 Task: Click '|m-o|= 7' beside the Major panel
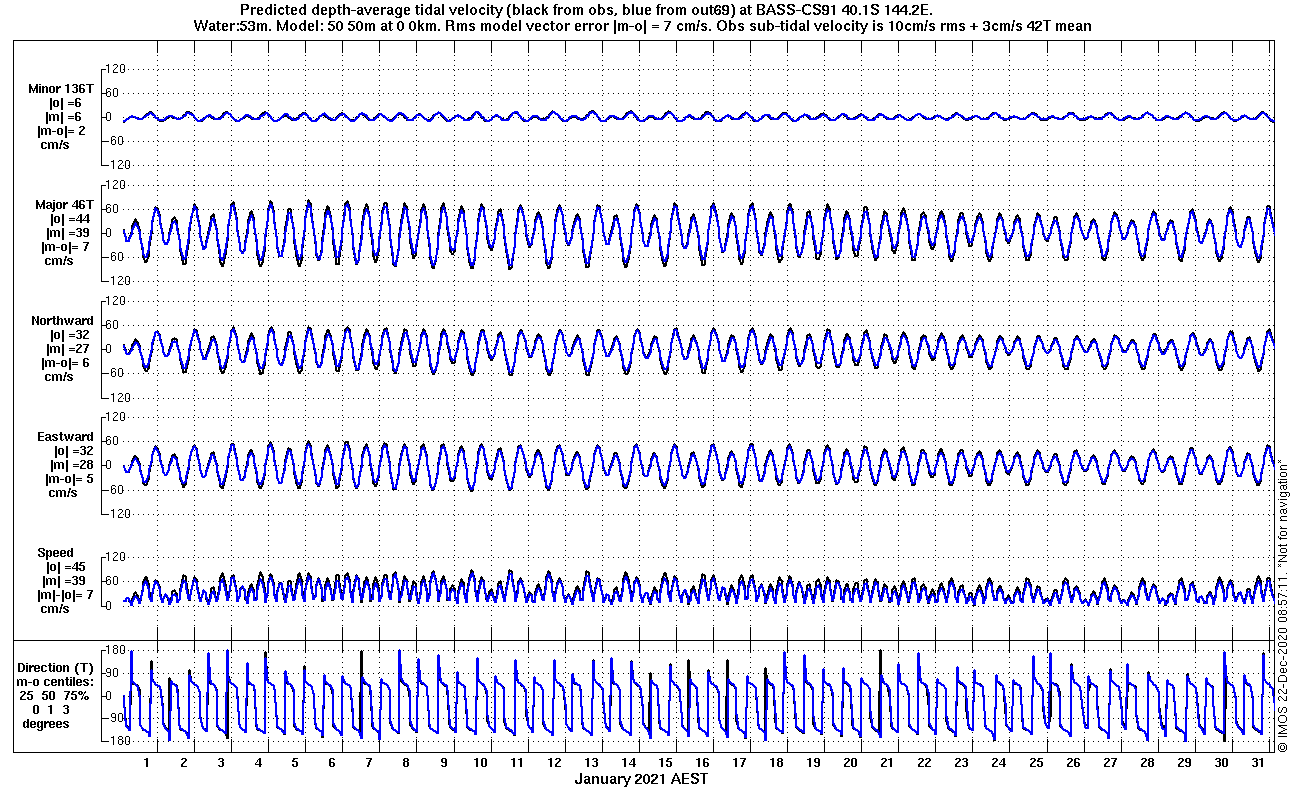[66, 247]
